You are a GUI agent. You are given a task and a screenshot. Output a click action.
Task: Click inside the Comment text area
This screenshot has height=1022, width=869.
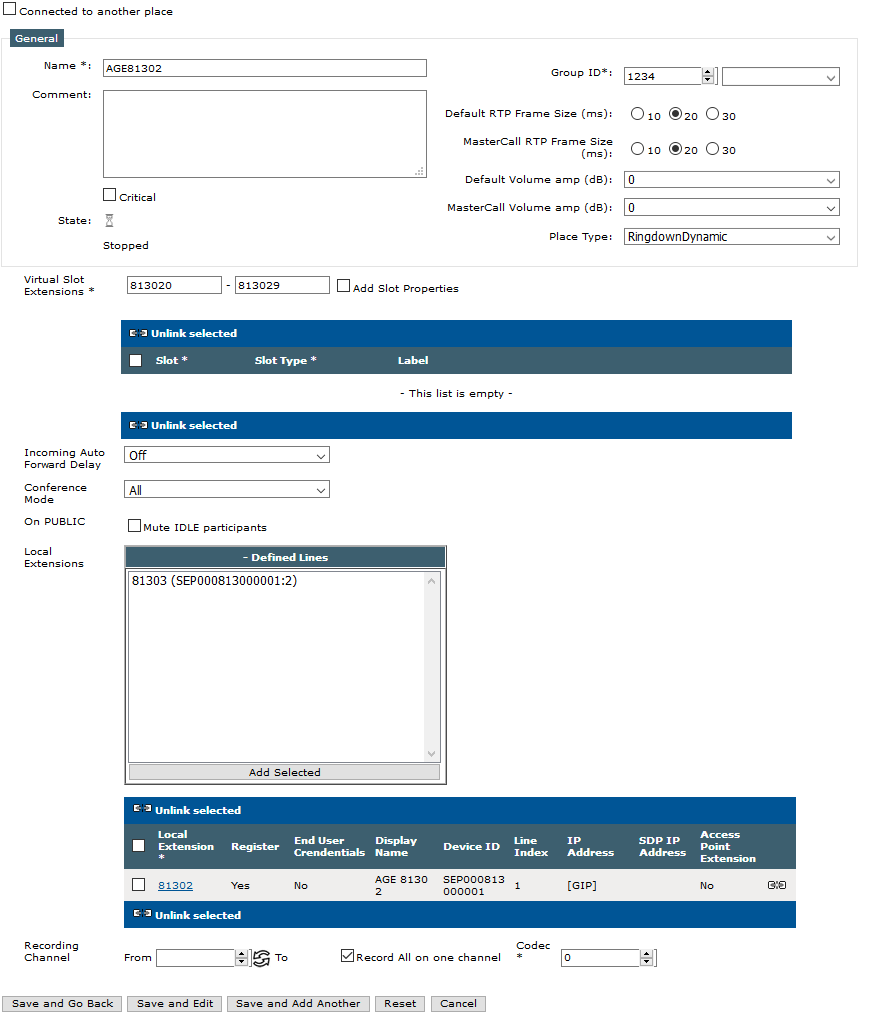pyautogui.click(x=265, y=134)
